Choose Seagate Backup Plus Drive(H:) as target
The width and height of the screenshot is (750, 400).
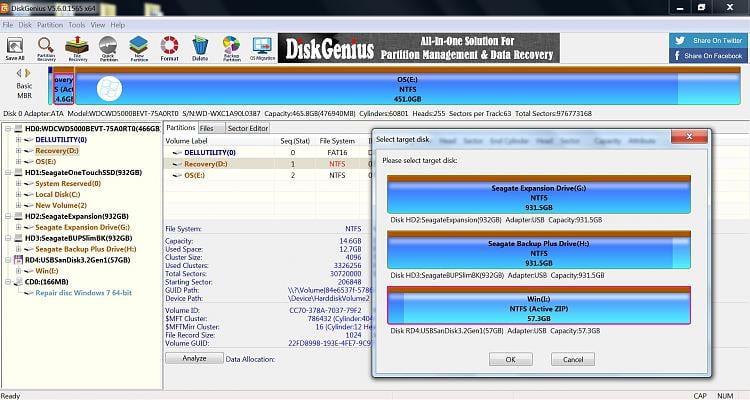pyautogui.click(x=539, y=250)
